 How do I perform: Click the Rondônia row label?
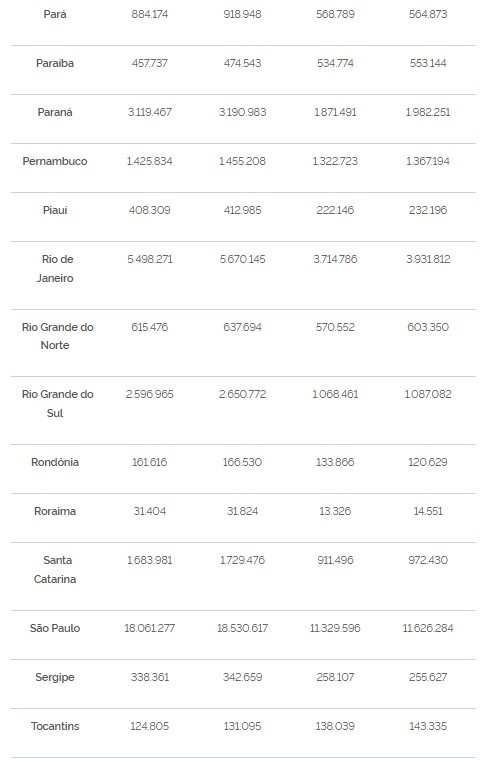coord(55,462)
